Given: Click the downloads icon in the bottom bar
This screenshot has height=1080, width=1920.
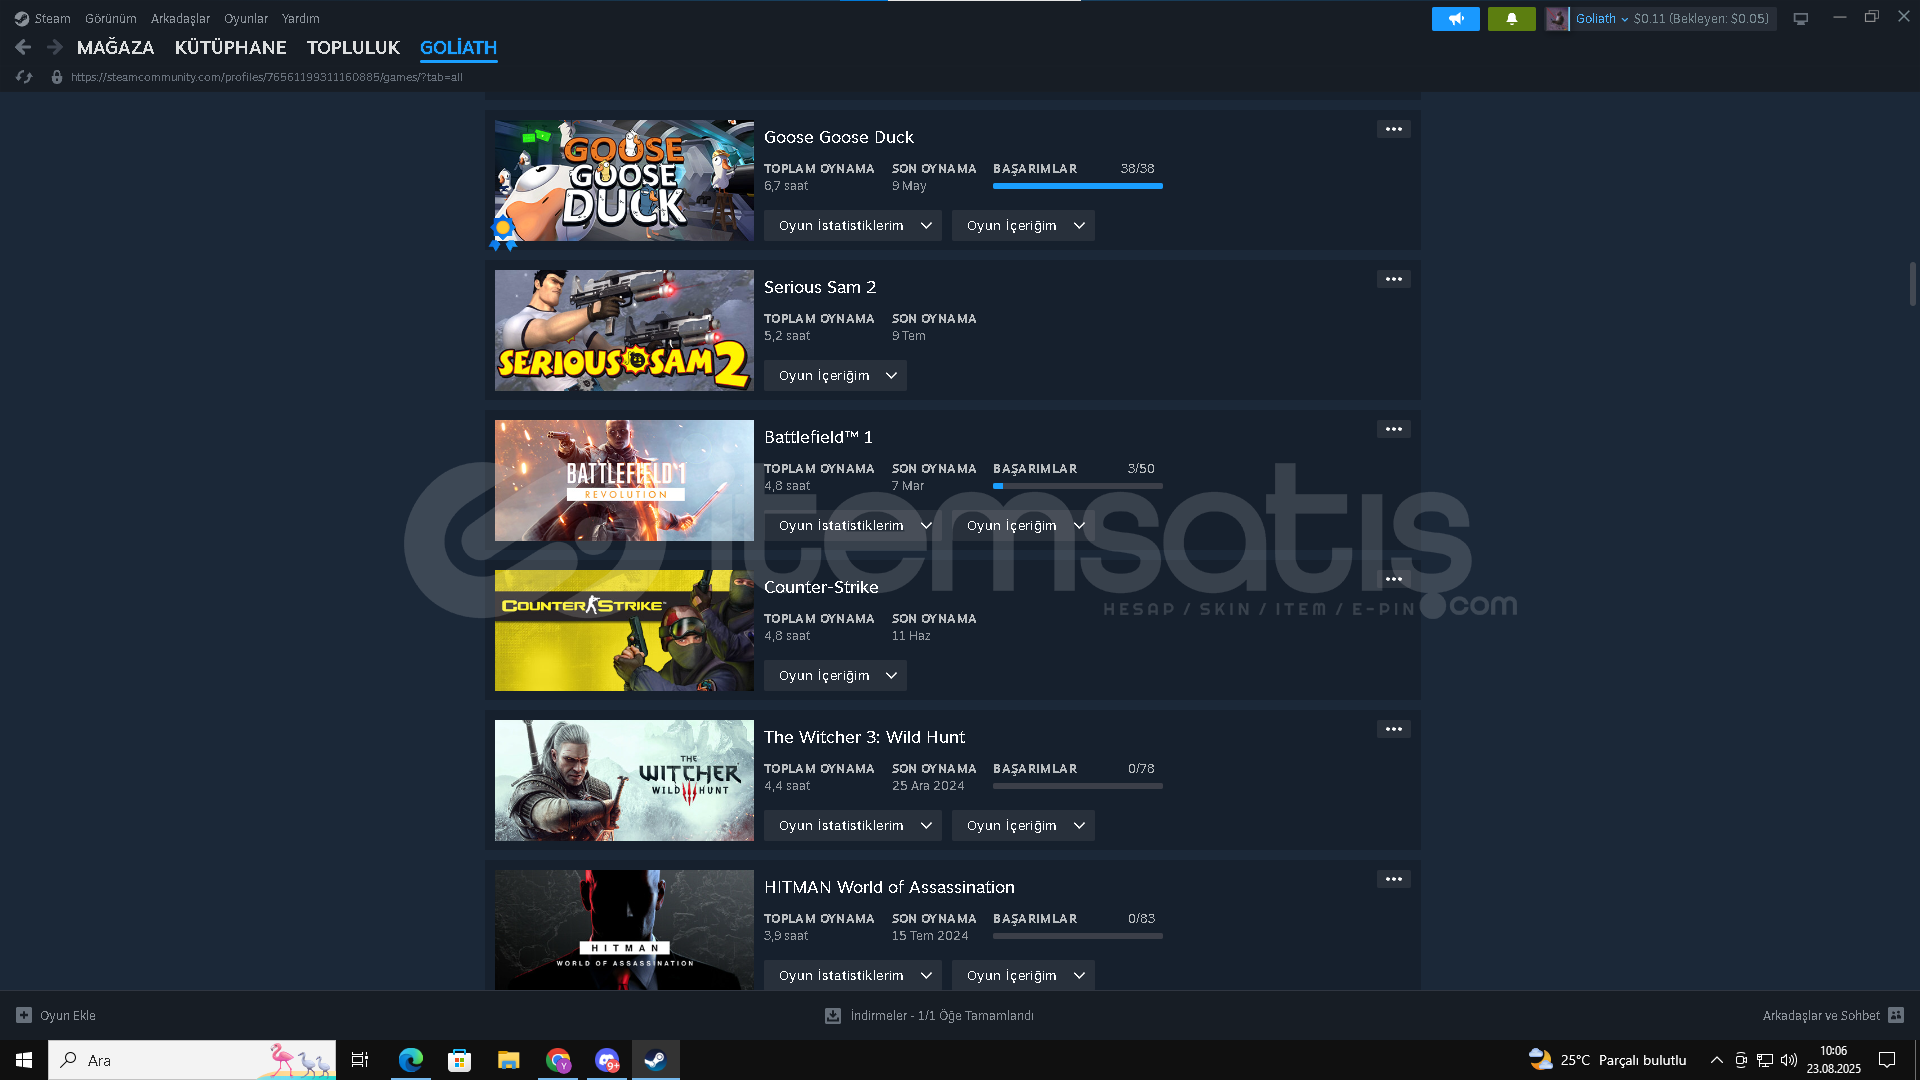Looking at the screenshot, I should [832, 1015].
